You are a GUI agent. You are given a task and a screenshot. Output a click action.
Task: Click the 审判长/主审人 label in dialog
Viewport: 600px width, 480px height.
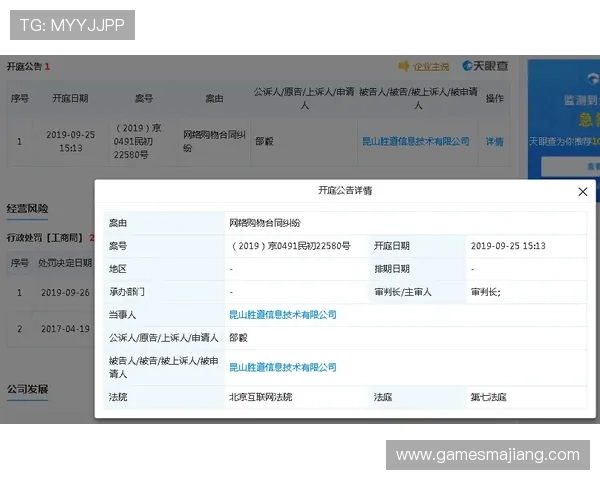coord(403,292)
